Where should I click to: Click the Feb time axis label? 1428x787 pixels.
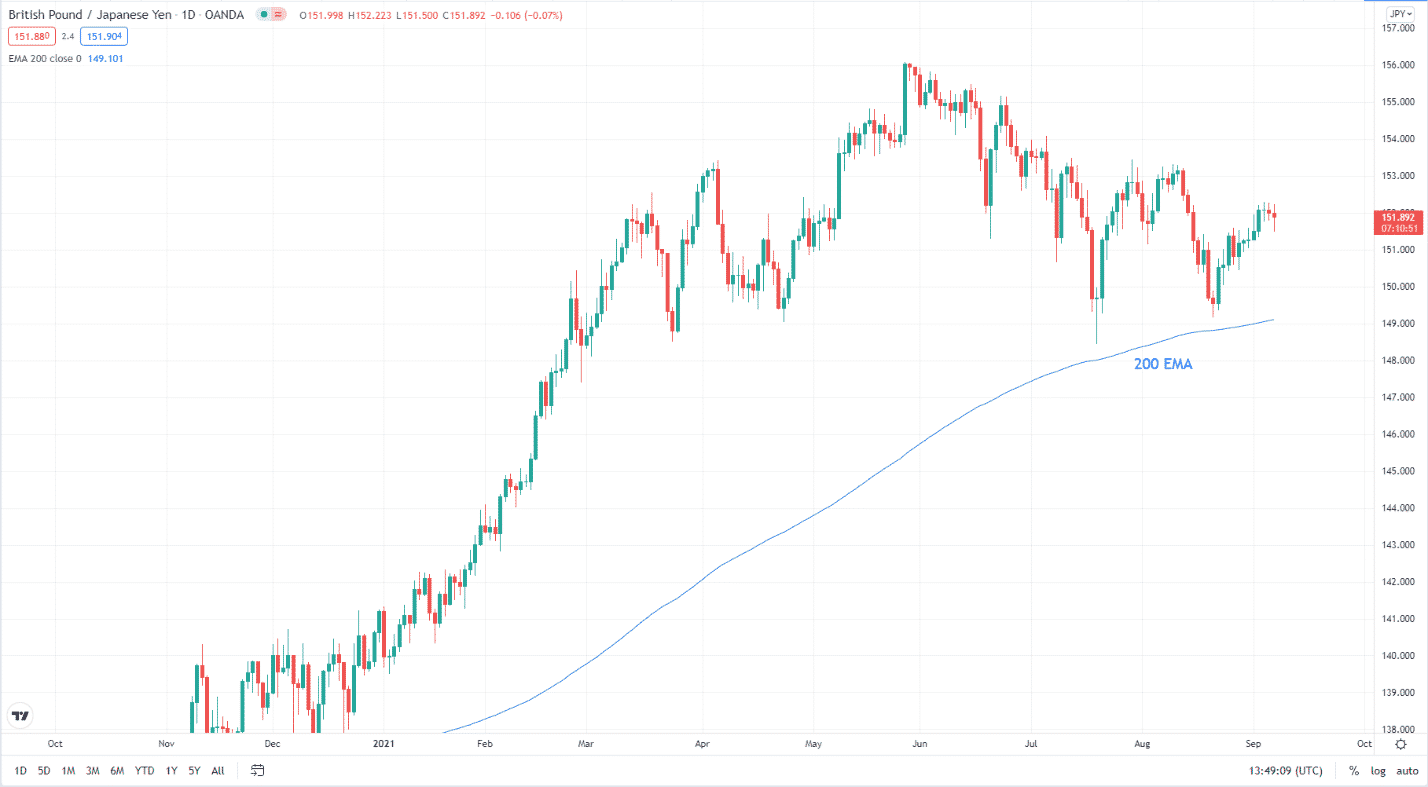click(x=486, y=744)
